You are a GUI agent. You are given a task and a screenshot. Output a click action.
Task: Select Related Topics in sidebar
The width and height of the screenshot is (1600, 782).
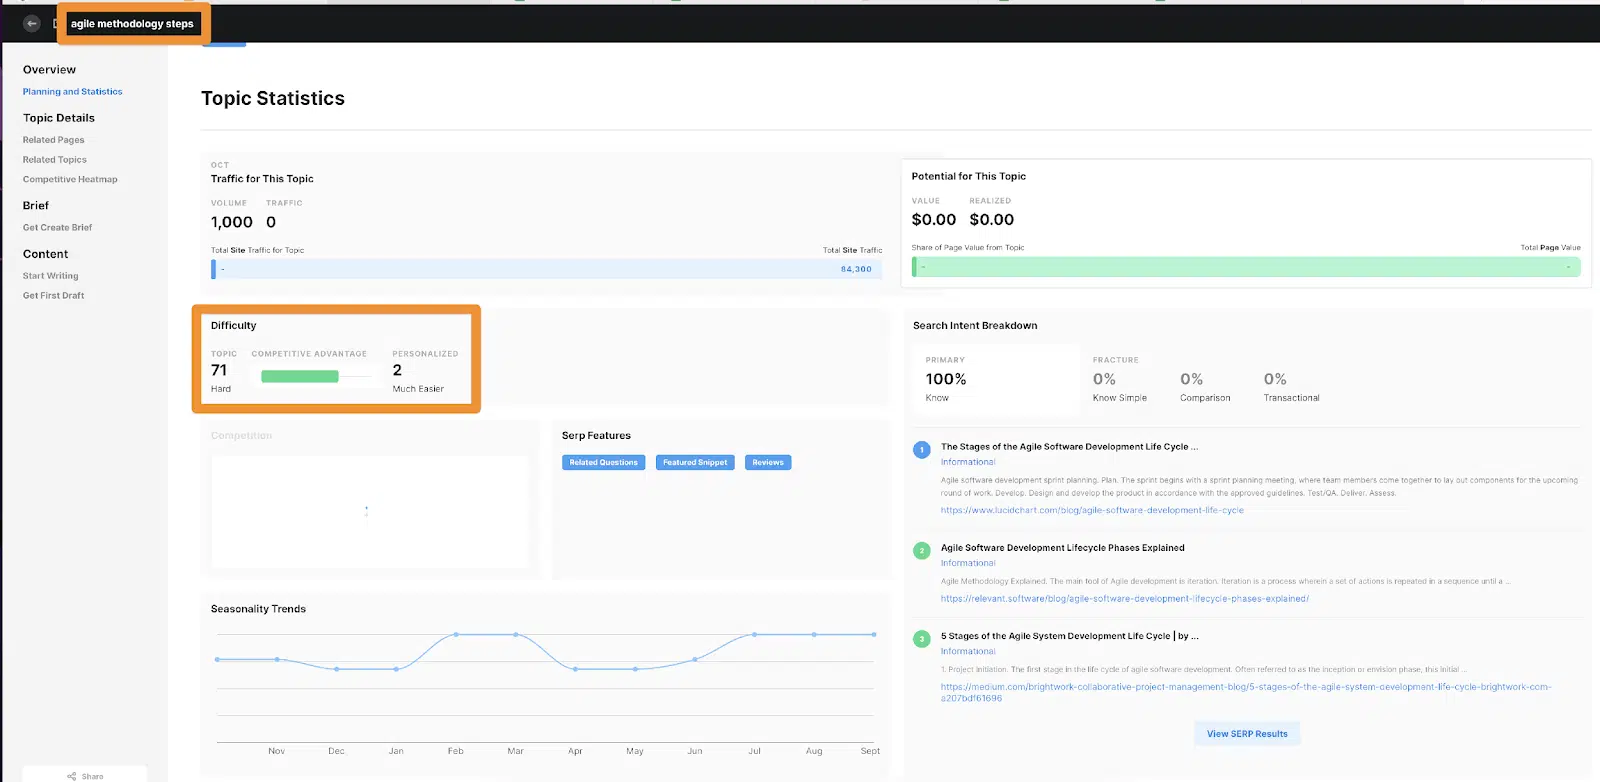[55, 160]
